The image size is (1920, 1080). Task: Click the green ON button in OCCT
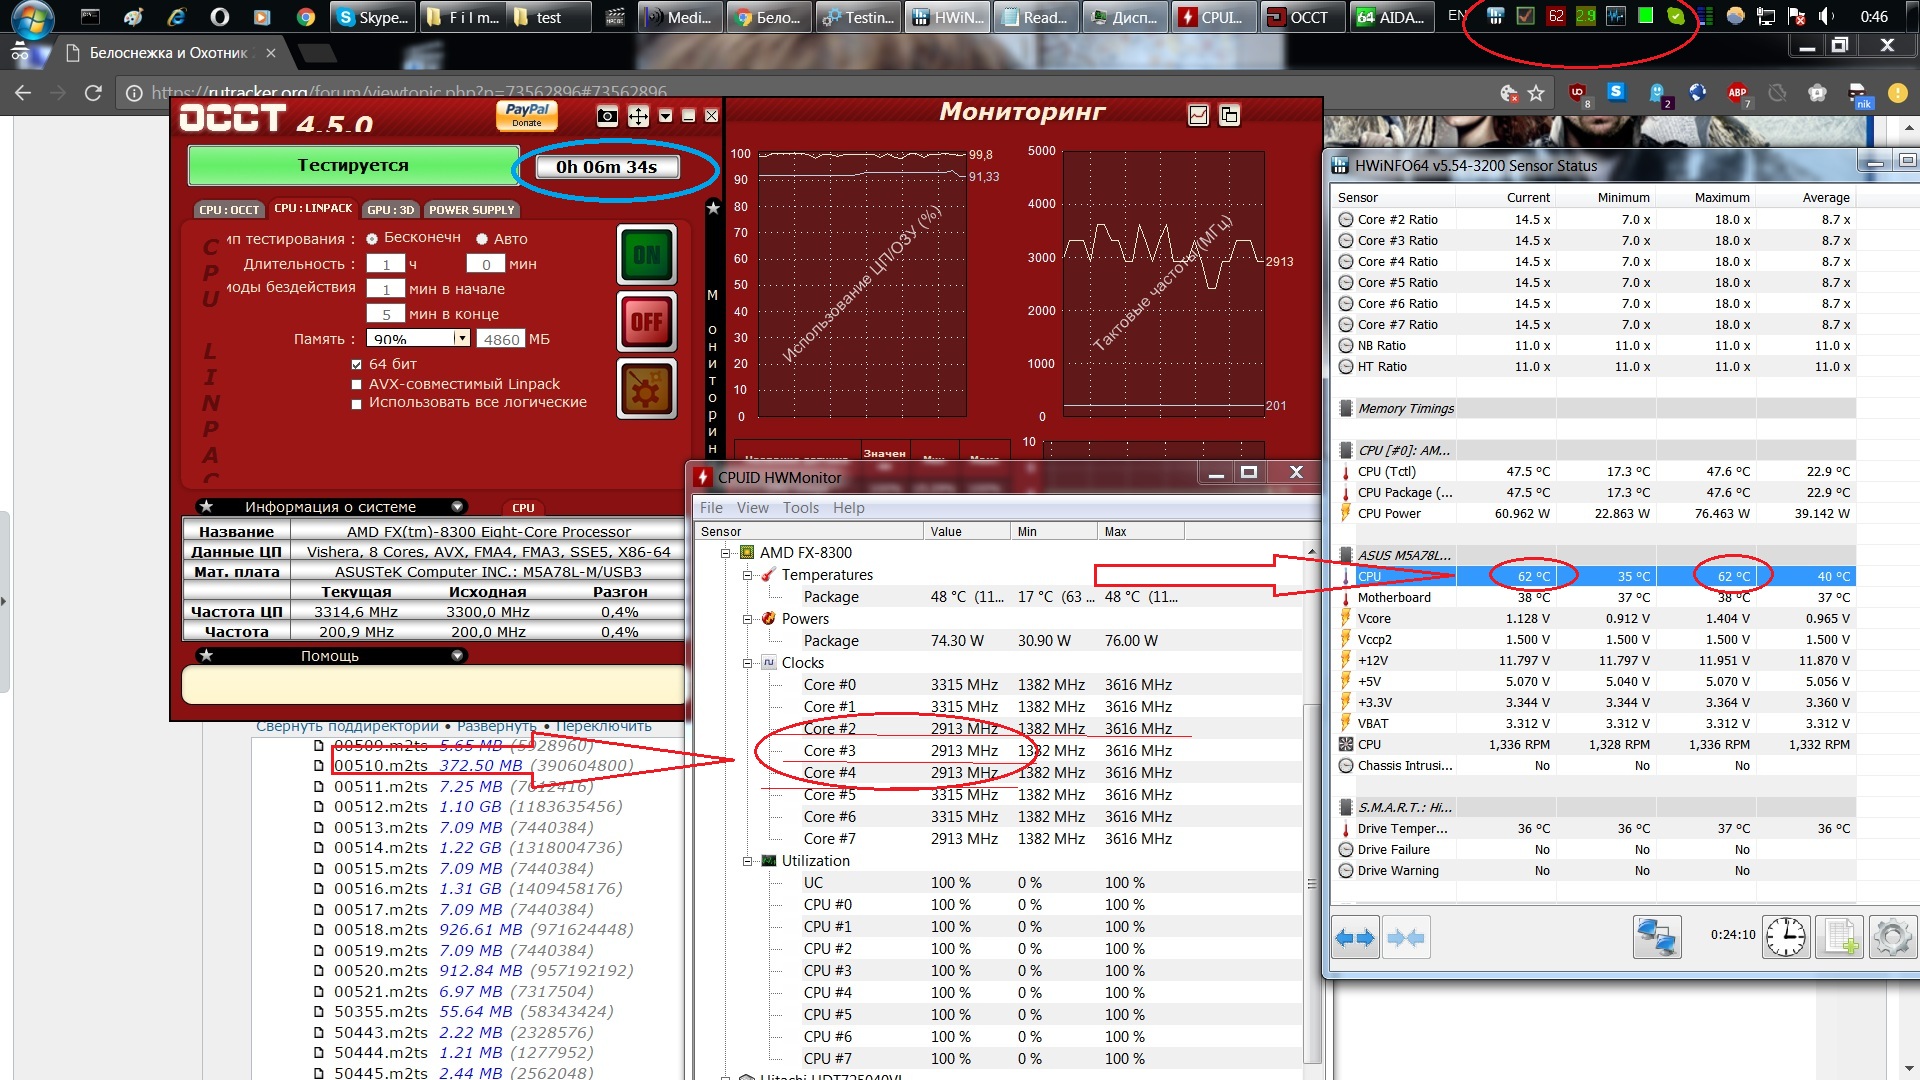tap(647, 255)
